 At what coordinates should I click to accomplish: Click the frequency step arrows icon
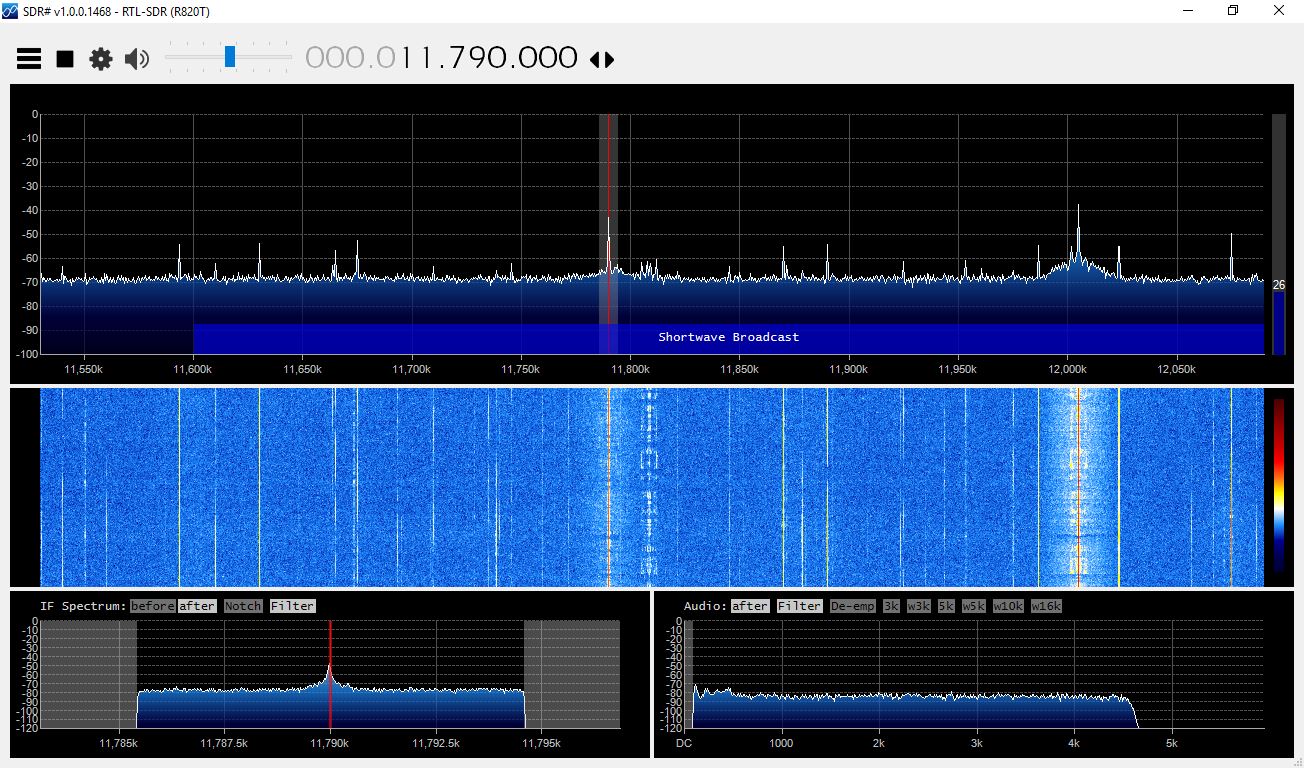602,59
